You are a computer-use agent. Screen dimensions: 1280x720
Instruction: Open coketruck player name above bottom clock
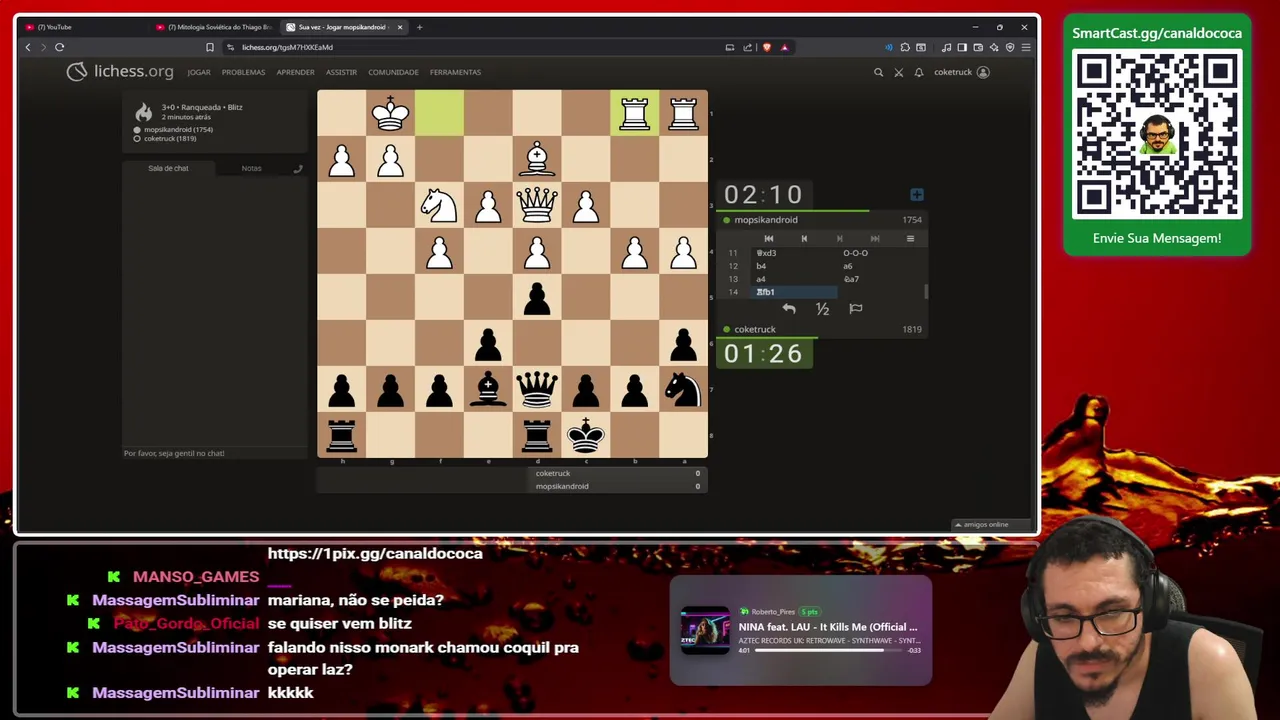(x=755, y=329)
